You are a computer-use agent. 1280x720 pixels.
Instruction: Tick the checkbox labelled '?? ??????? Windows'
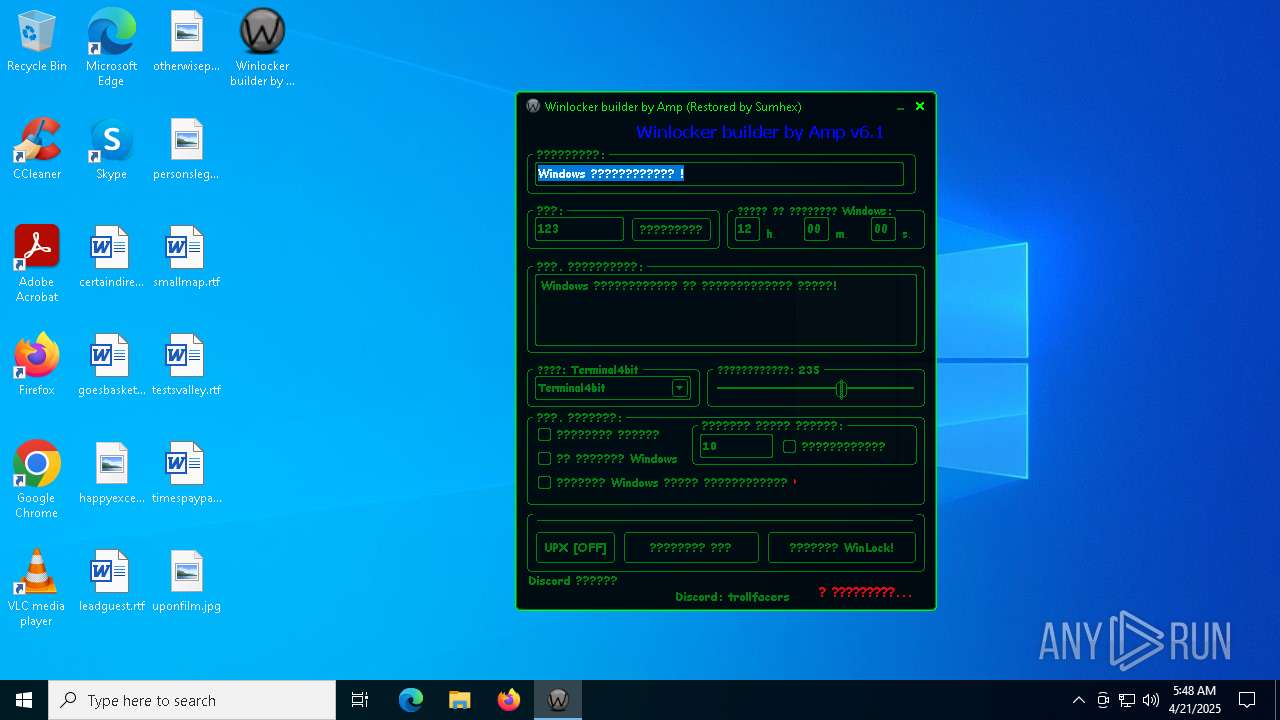pos(545,458)
